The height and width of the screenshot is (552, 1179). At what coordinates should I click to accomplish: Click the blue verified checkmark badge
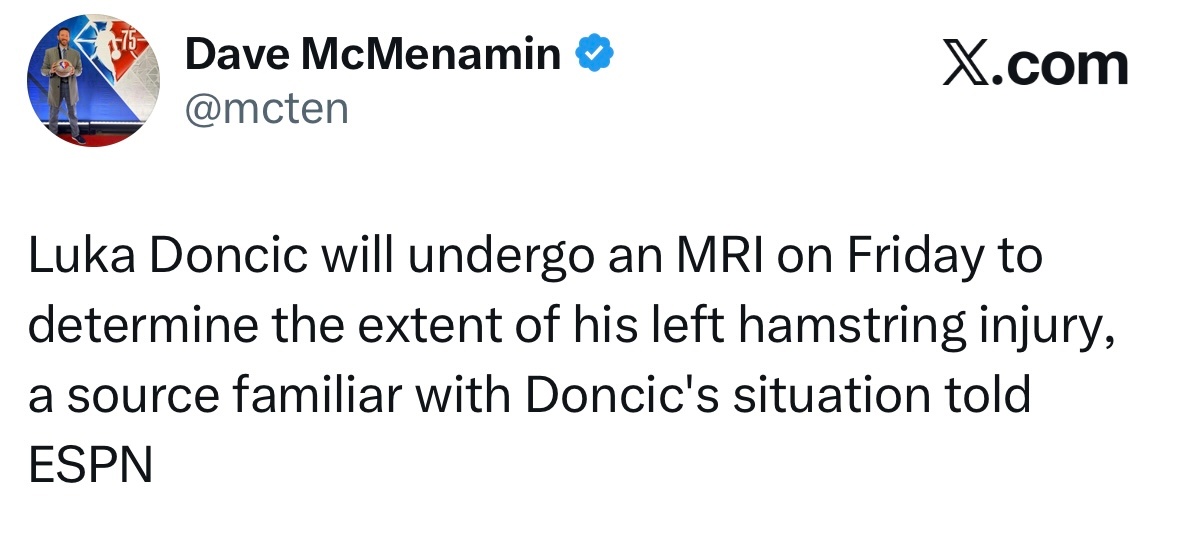click(595, 53)
